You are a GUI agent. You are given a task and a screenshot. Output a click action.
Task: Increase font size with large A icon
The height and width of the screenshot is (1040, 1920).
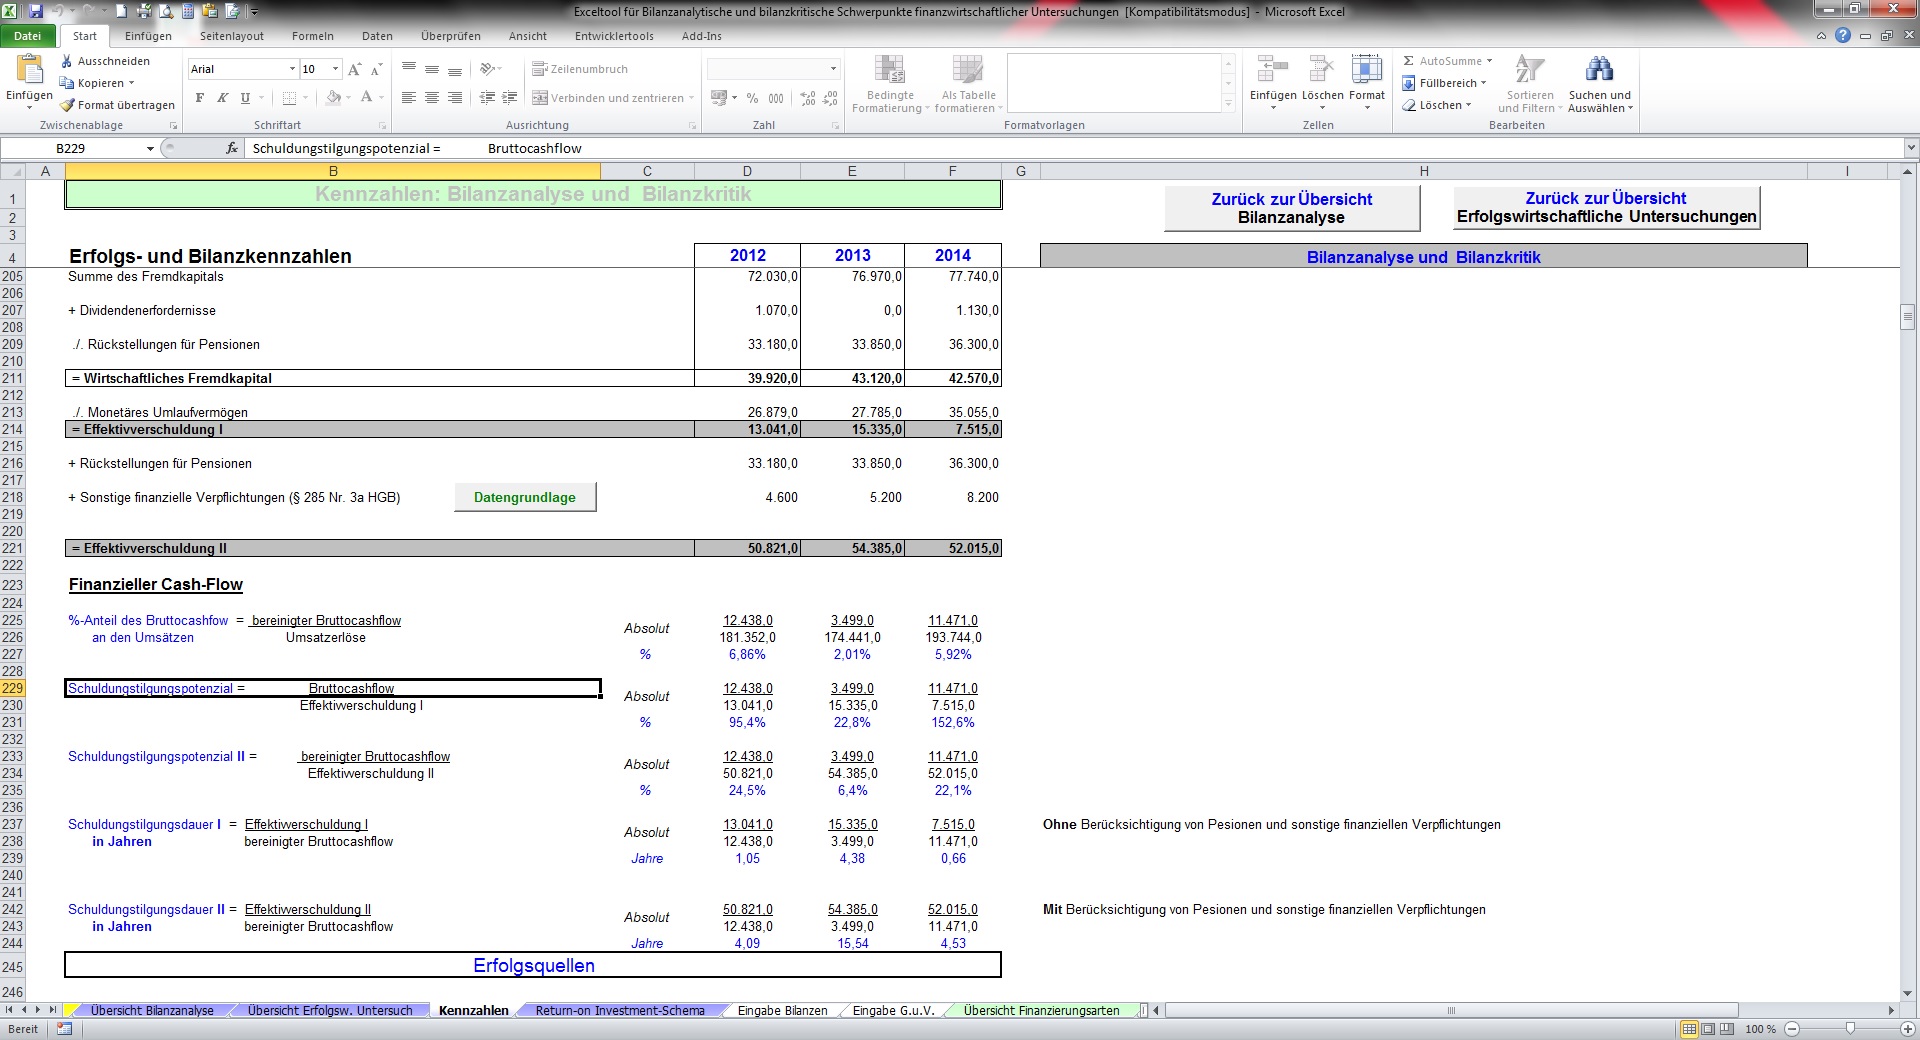click(x=354, y=69)
